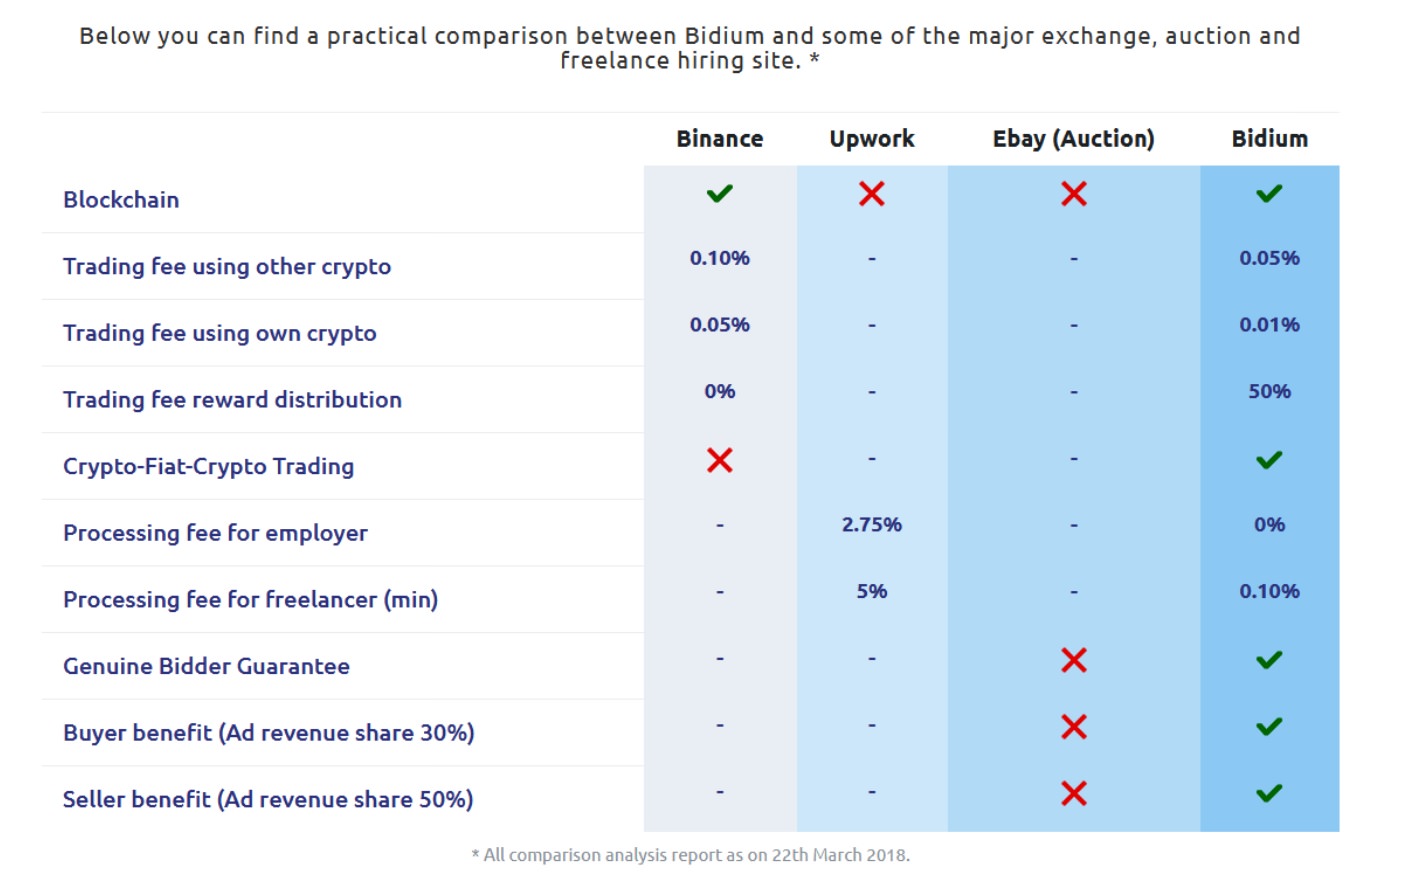Click the red X for Upwork Blockchain

click(871, 194)
